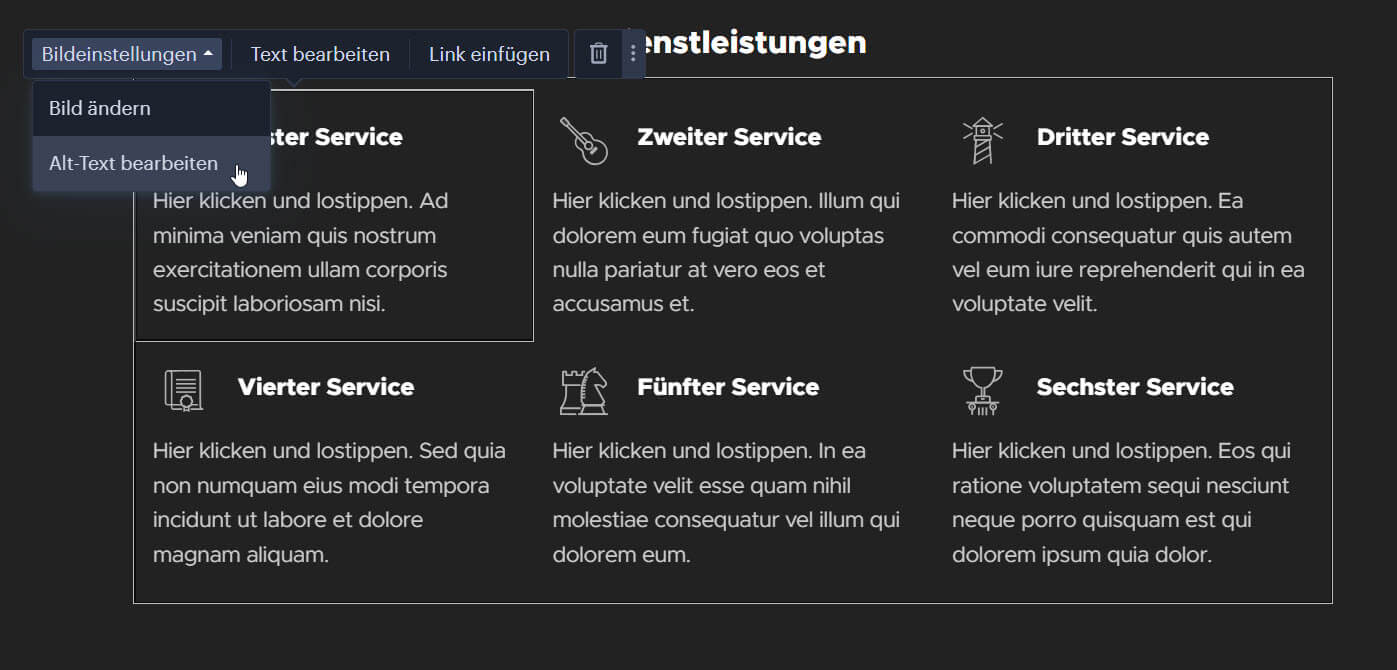Select the trophy icon of Sechster Service
Image resolution: width=1397 pixels, height=670 pixels.
pyautogui.click(x=983, y=390)
